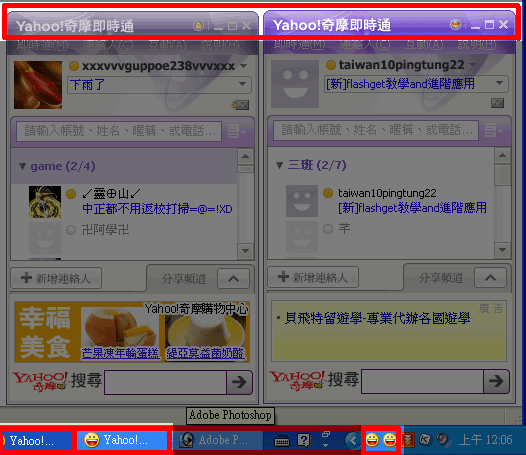Open dropdown arrow next to xxxvvvguppoe238vvvxxx
This screenshot has height=455, width=526.
244,66
